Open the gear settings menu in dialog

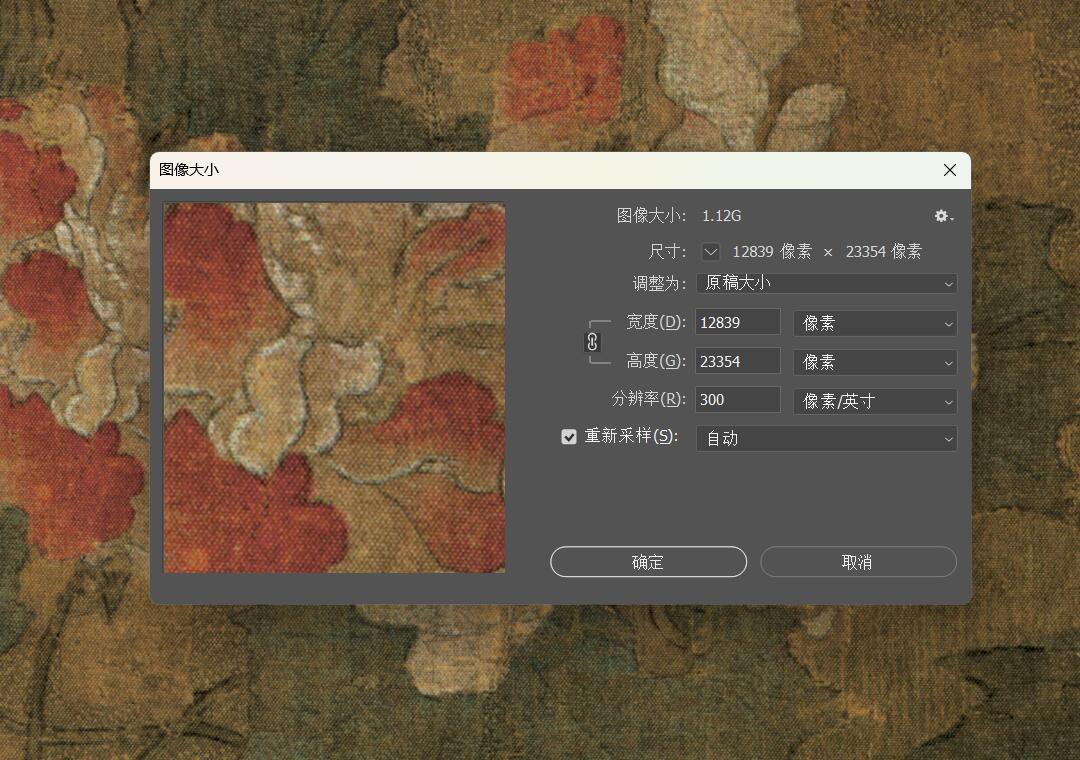[x=943, y=216]
